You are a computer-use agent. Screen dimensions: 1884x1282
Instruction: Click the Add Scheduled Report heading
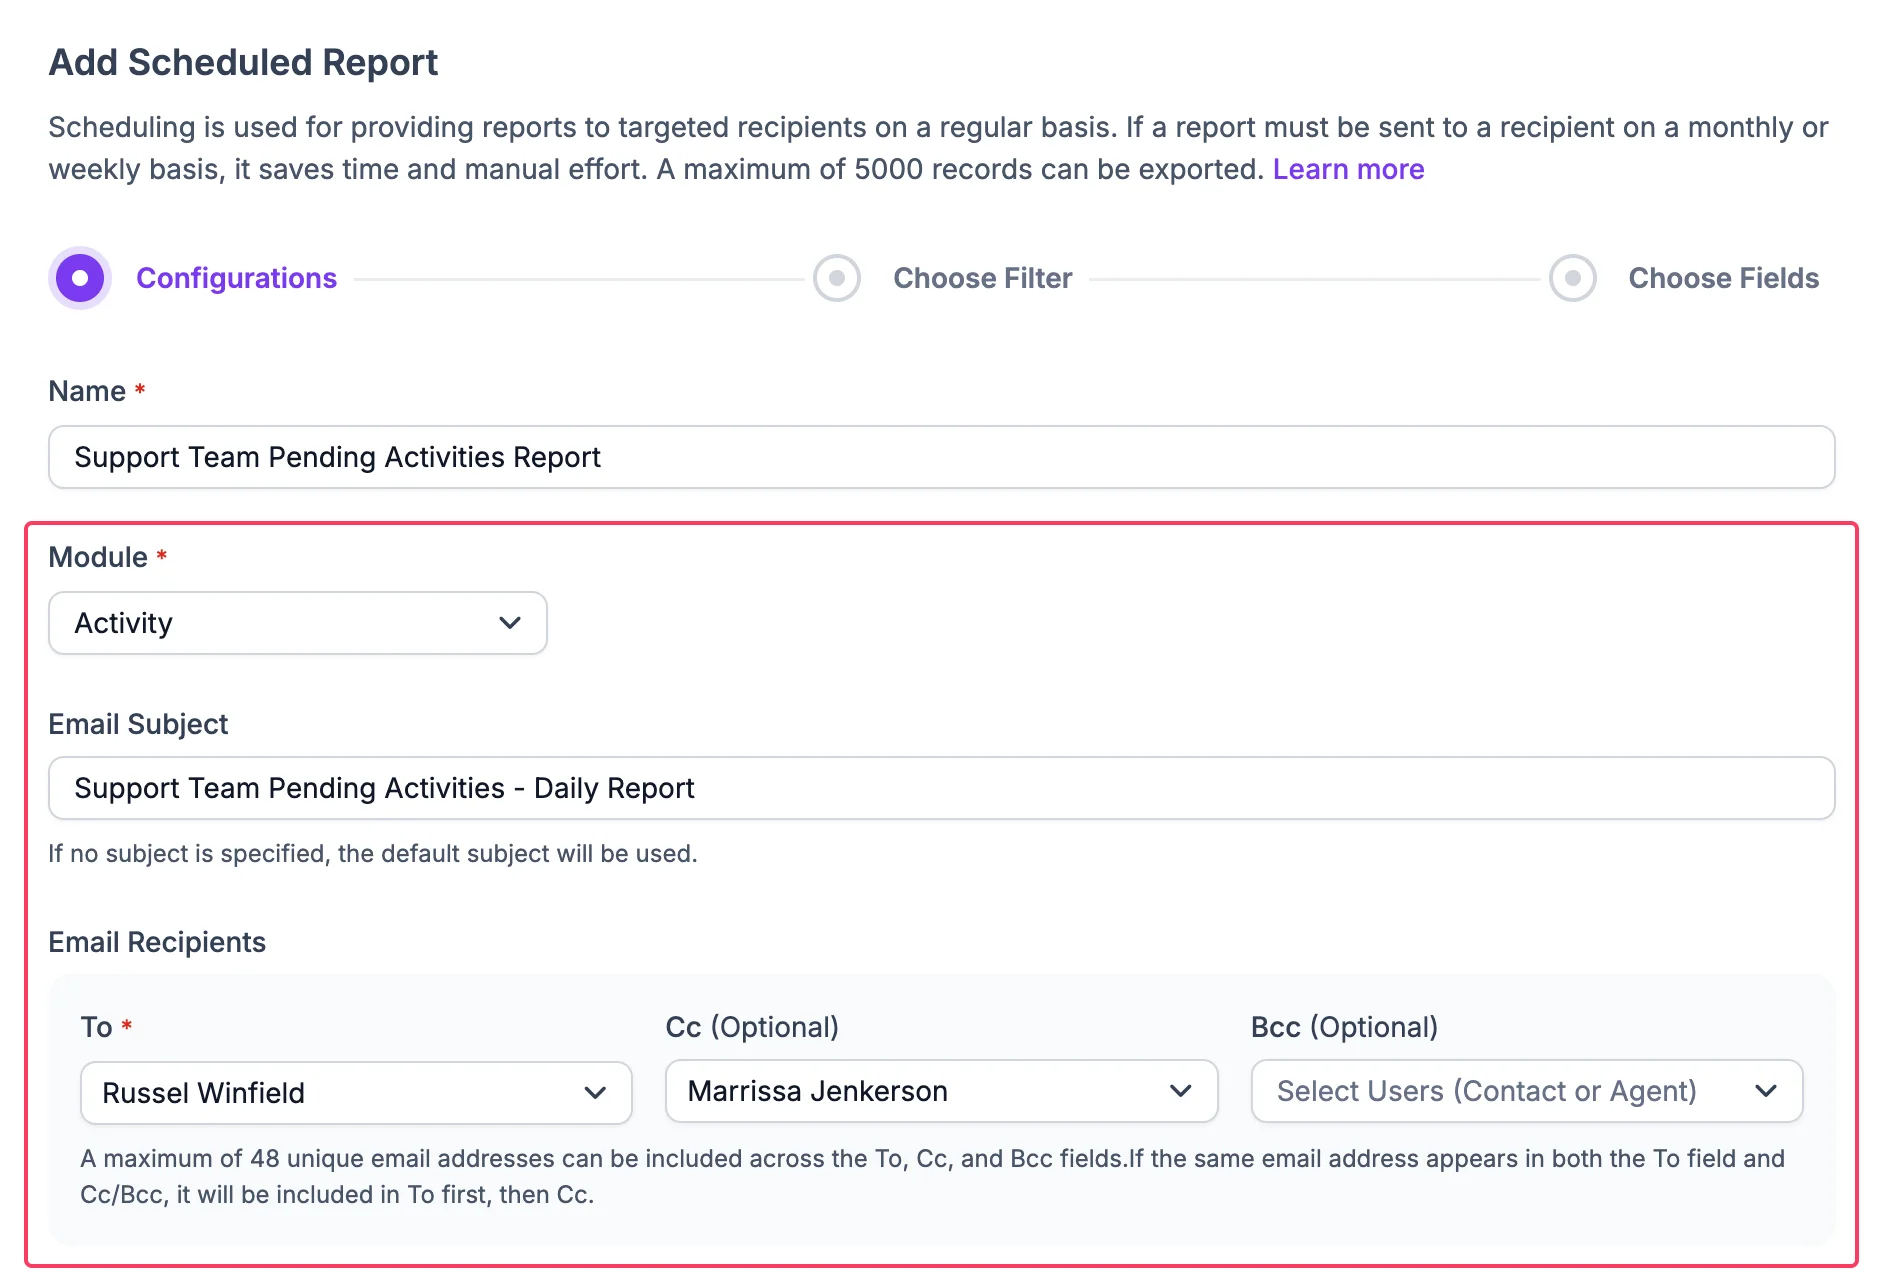point(243,62)
